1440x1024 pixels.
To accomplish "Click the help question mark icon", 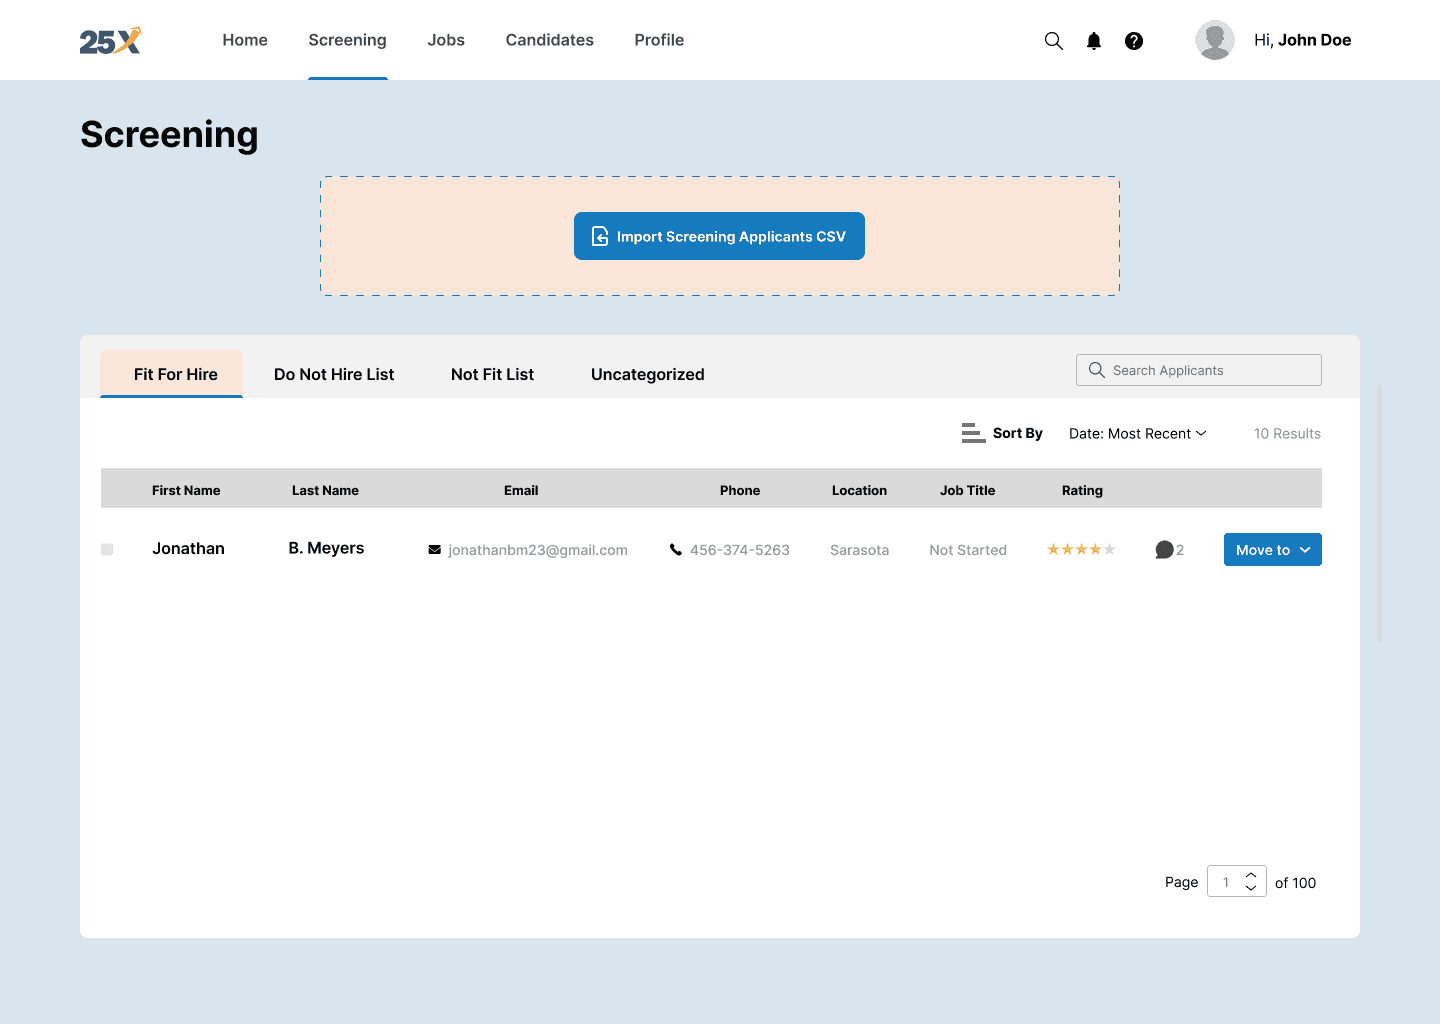I will [x=1133, y=40].
